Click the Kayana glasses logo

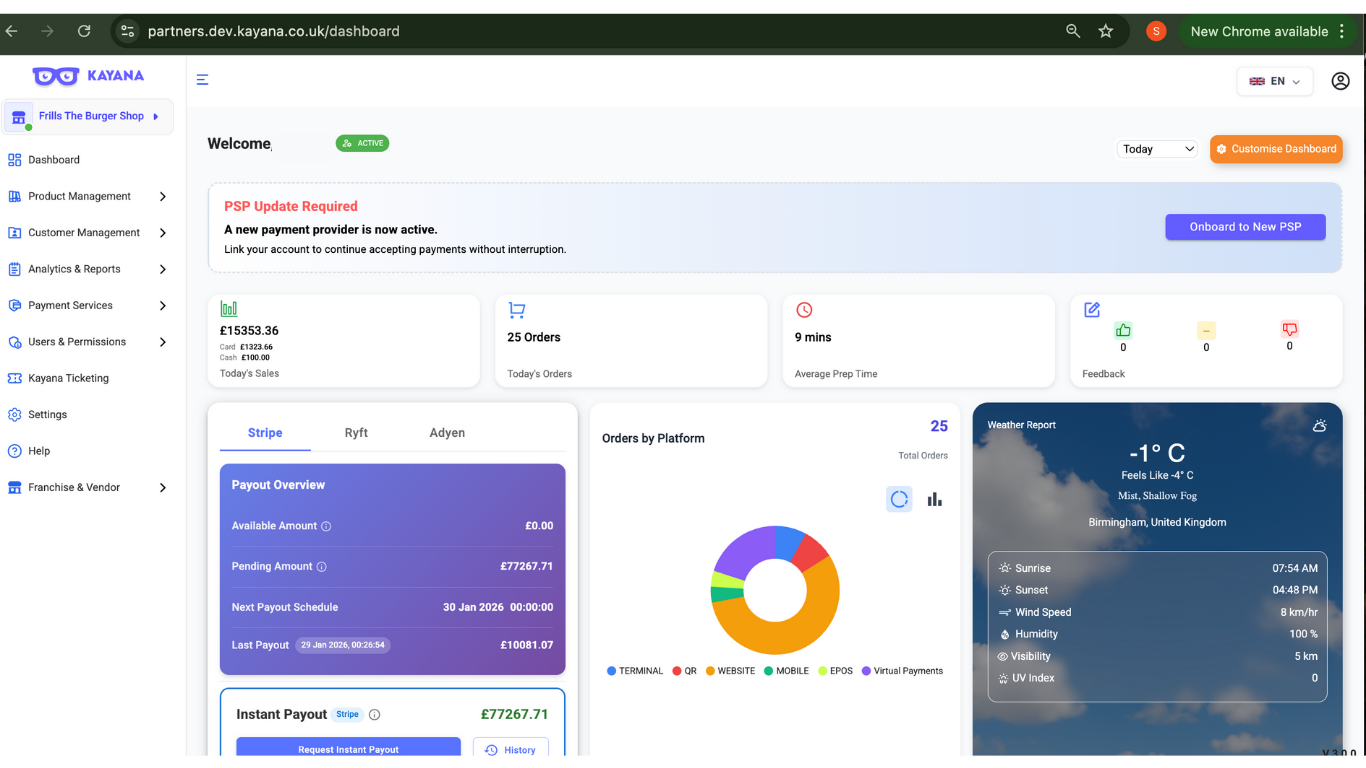pos(56,76)
